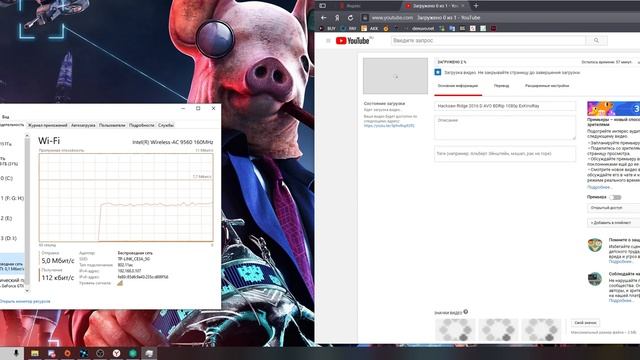
Task: Click Task Manager sidebar scroll-up arrow
Action: pos(27,136)
